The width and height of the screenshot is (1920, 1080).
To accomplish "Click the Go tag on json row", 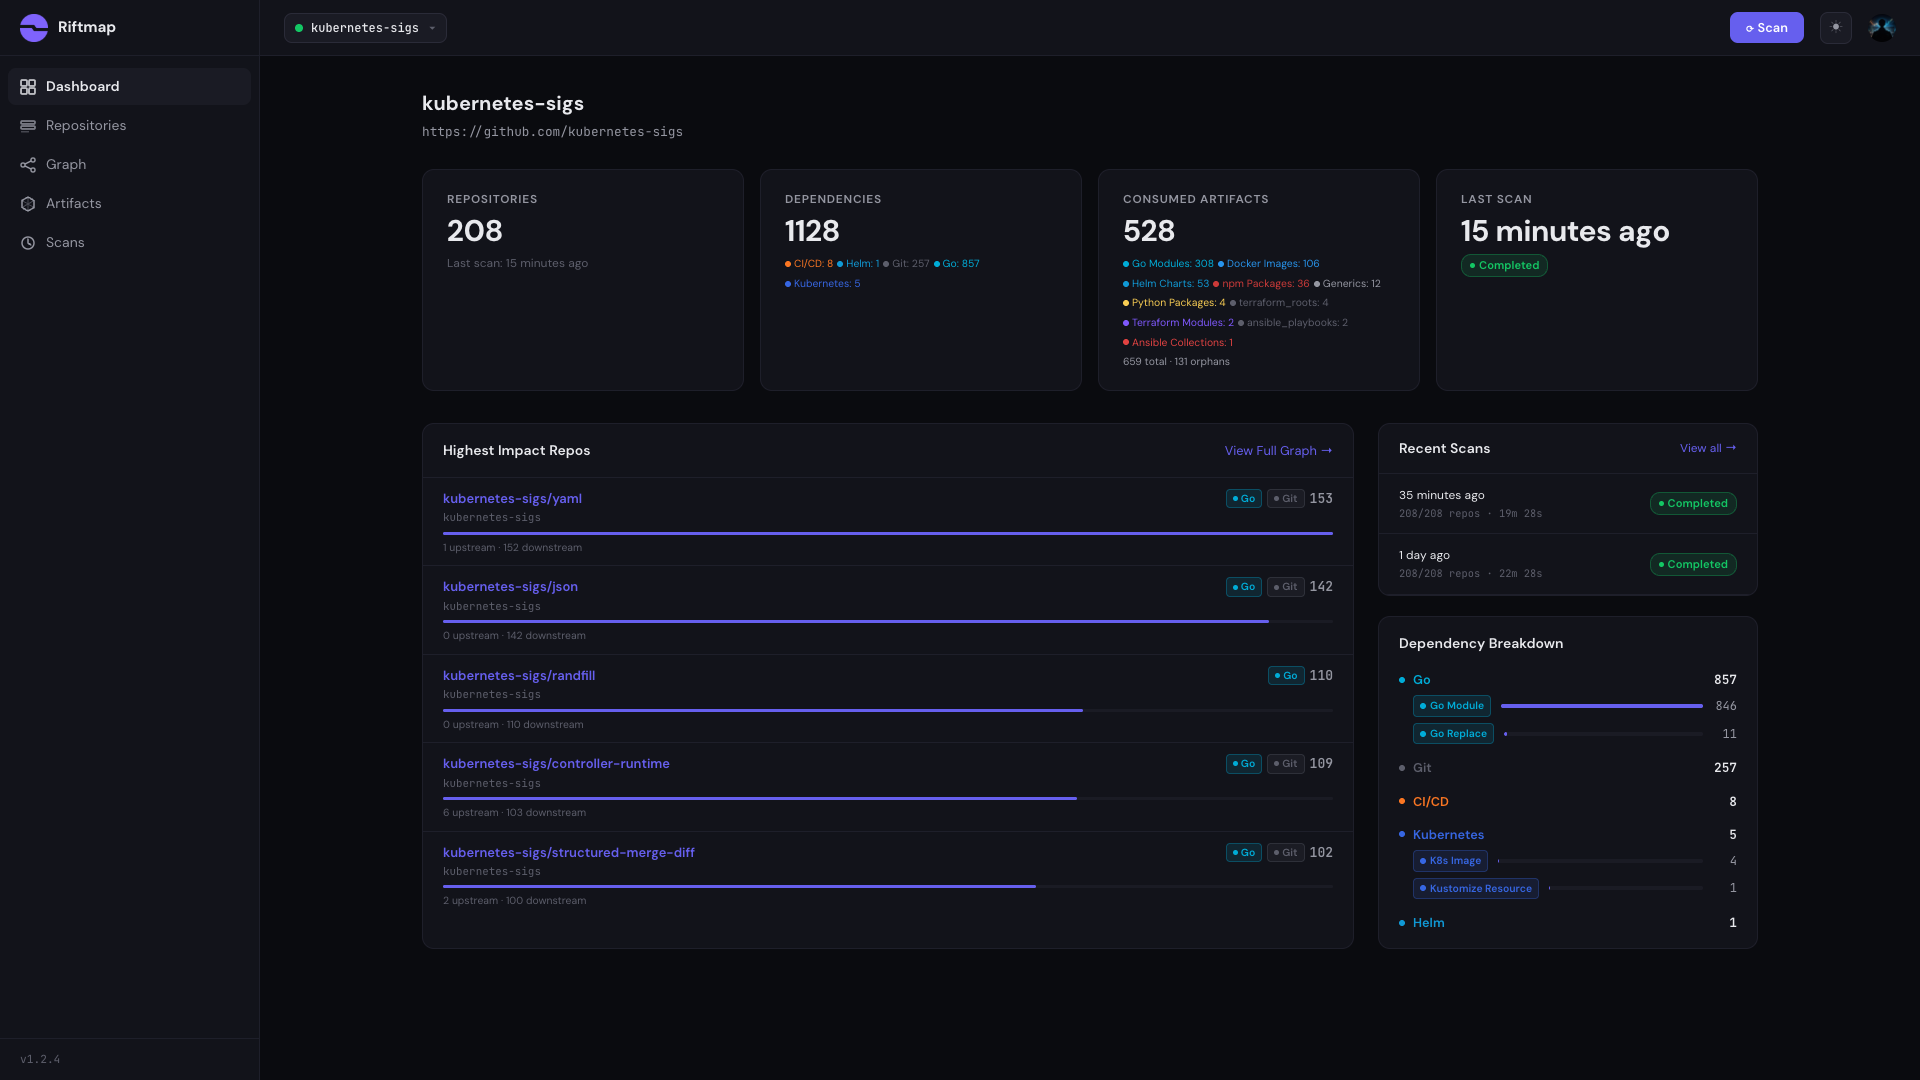I will (1244, 587).
